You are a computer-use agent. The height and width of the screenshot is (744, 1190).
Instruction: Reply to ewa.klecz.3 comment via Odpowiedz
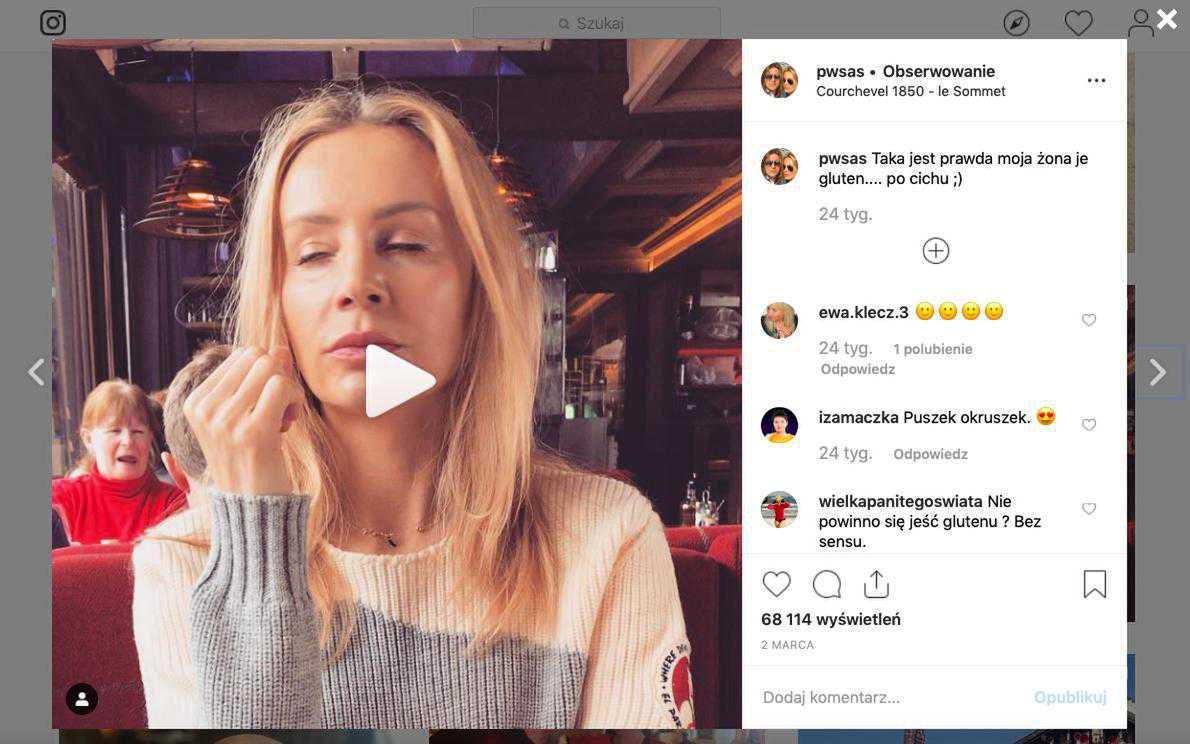(x=858, y=369)
